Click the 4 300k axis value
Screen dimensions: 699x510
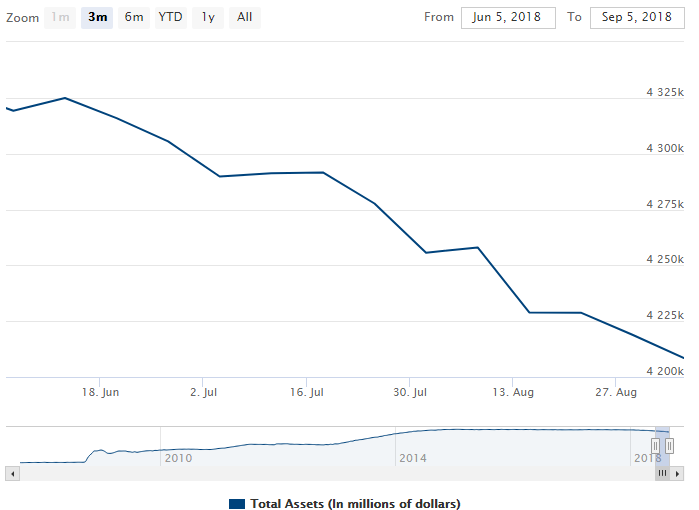coord(665,148)
